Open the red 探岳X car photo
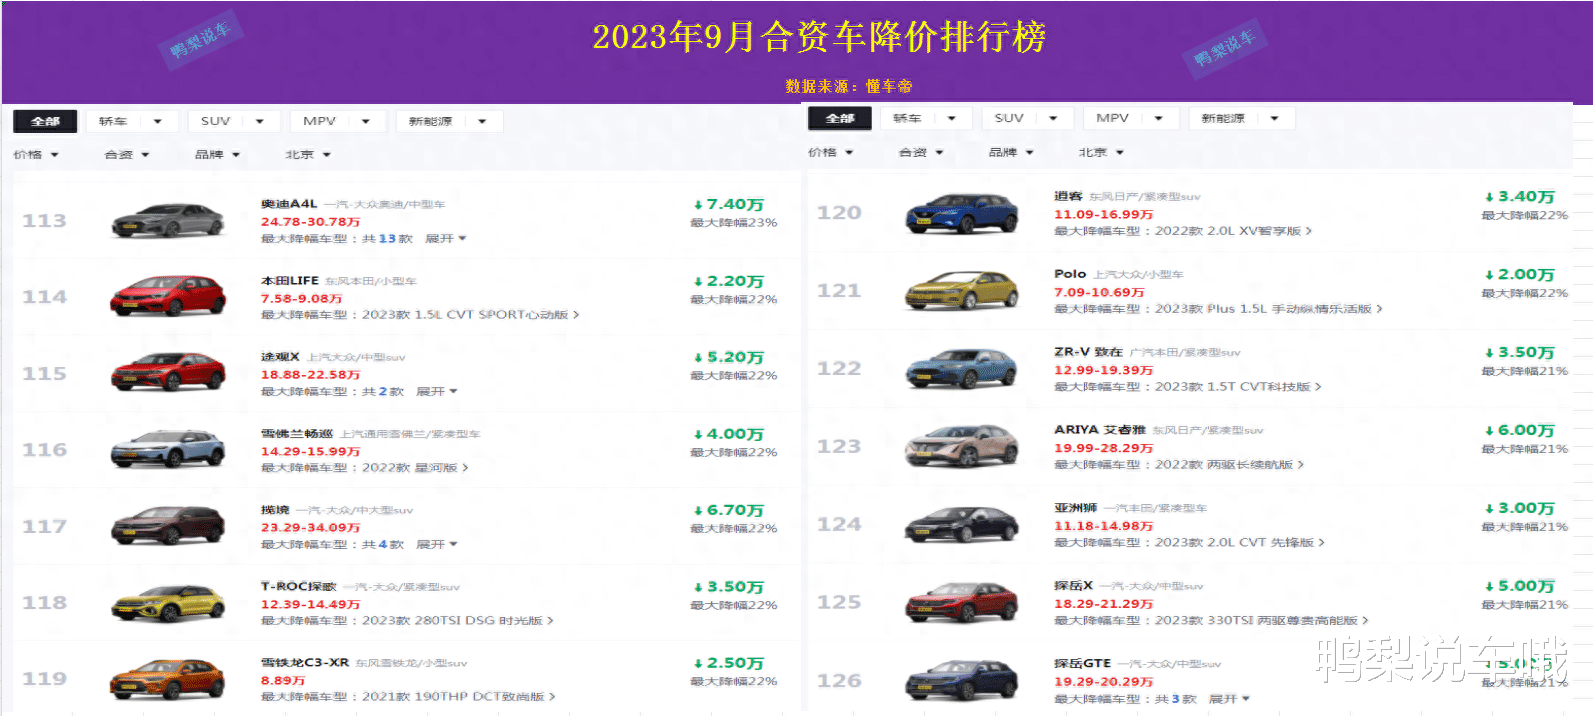Image resolution: width=1593 pixels, height=716 pixels. (962, 603)
